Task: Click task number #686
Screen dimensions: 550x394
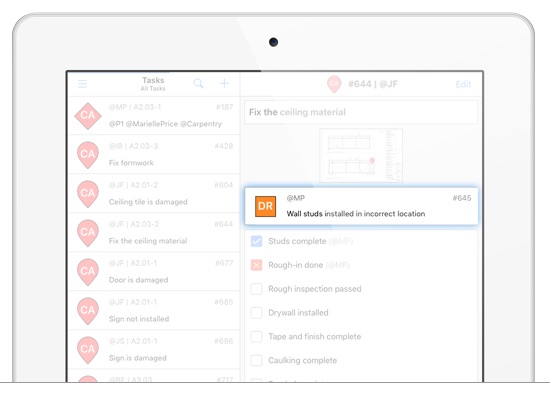Action: (224, 341)
